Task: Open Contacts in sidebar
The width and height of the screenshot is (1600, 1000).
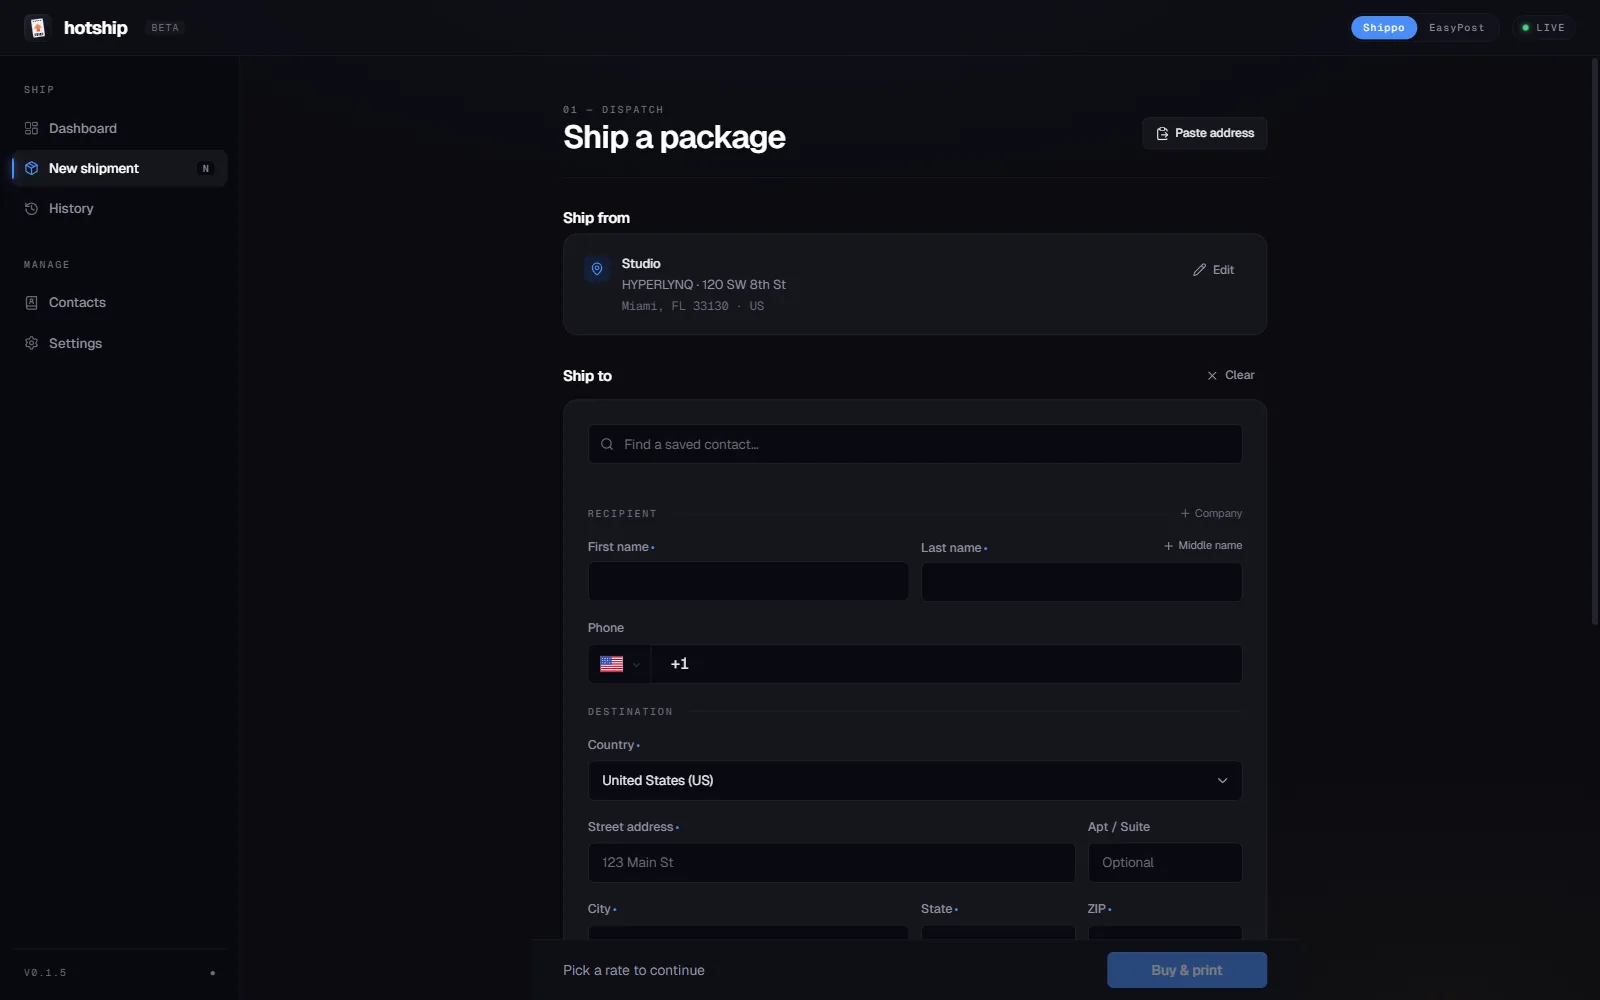Action: click(x=120, y=302)
